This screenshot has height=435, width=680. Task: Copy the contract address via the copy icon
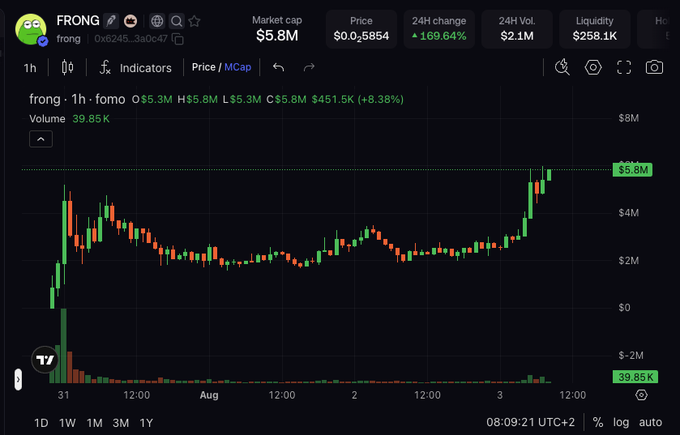178,39
